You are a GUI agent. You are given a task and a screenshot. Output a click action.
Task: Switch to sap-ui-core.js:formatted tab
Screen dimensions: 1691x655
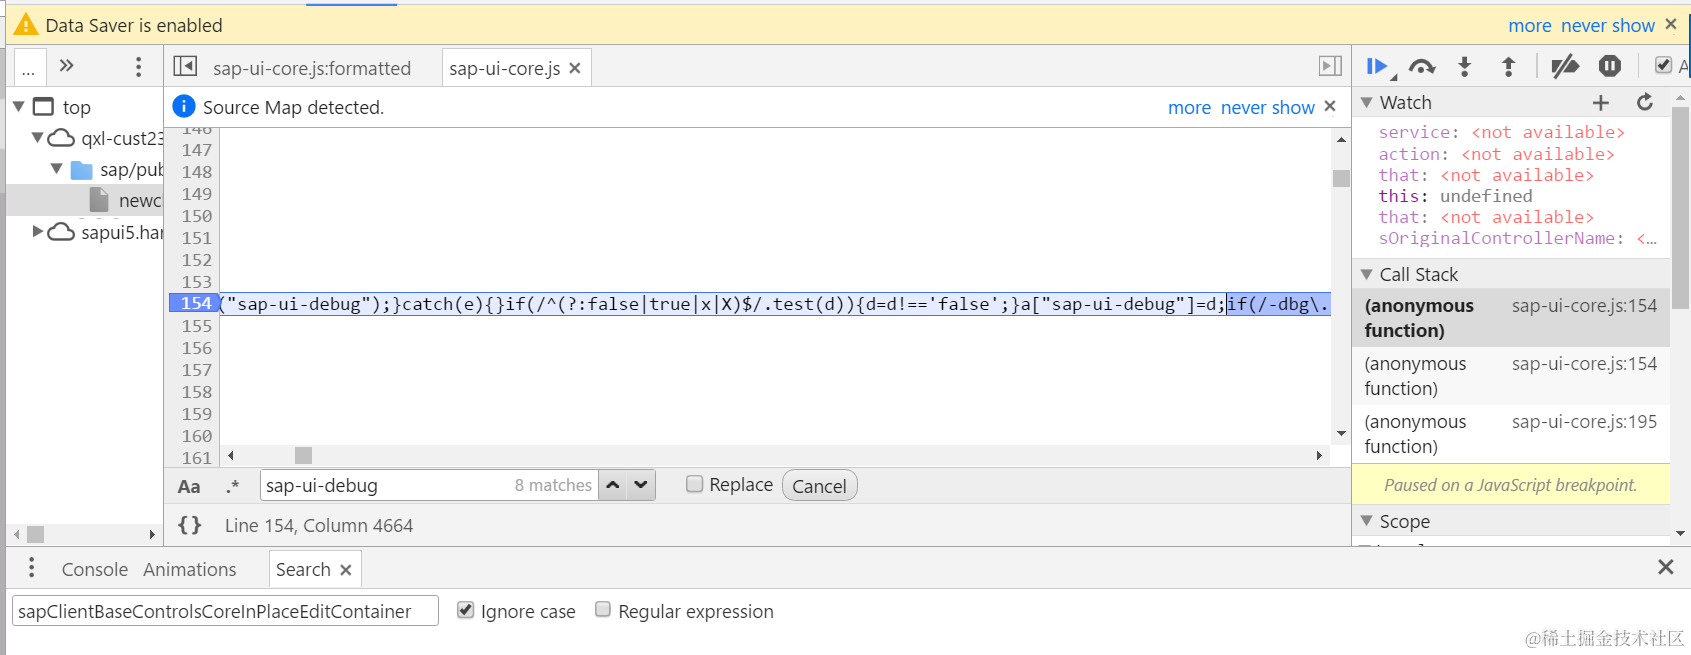pyautogui.click(x=312, y=68)
